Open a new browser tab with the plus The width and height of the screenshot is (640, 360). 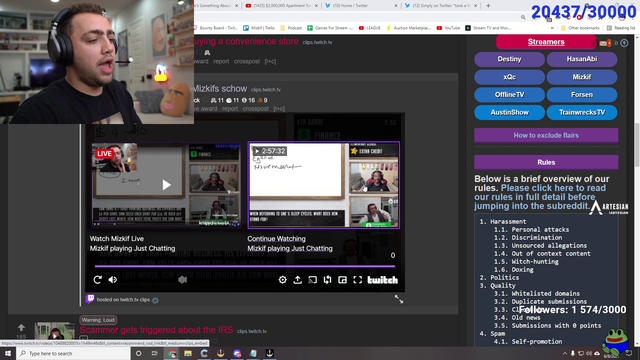pos(488,6)
